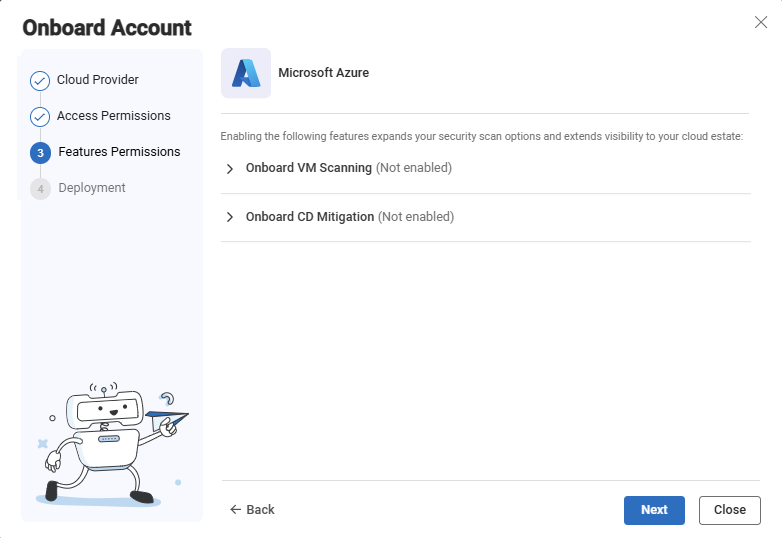Select the Deployment step label

[x=92, y=188]
